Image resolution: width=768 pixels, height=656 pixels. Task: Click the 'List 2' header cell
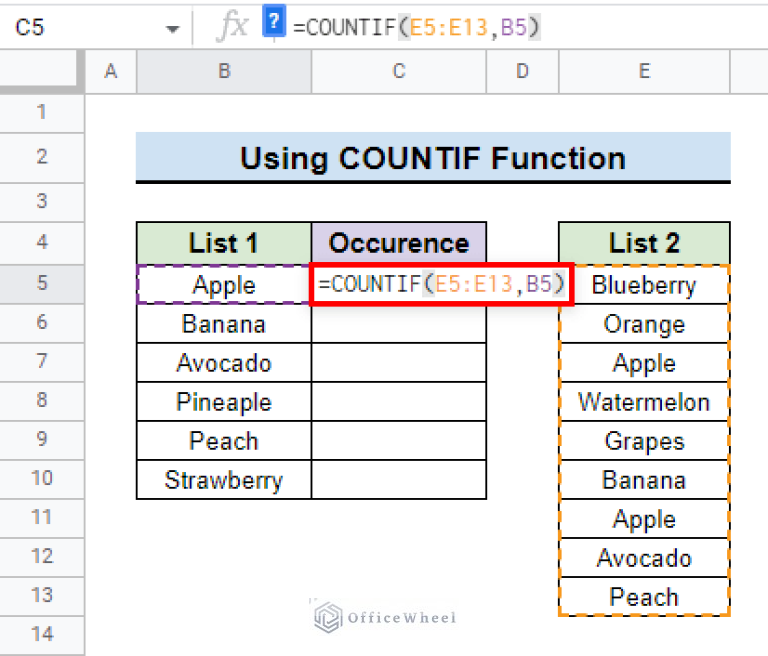pyautogui.click(x=644, y=243)
